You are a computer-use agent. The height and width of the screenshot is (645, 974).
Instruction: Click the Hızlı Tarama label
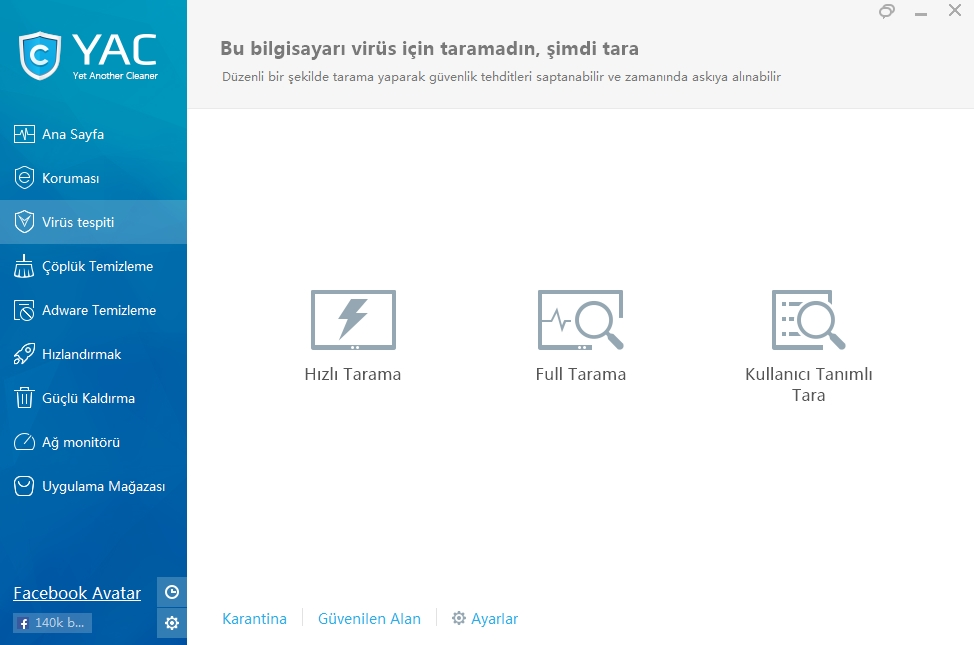pyautogui.click(x=353, y=374)
